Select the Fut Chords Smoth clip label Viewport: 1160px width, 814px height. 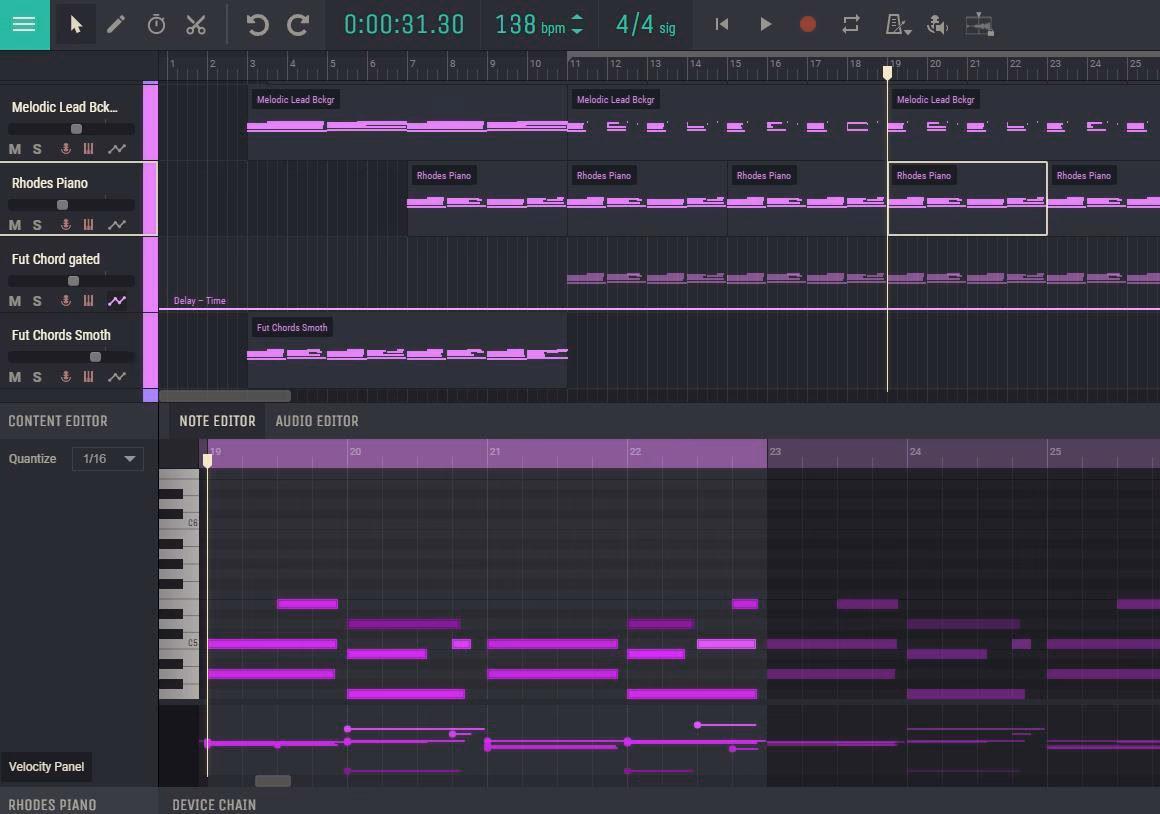(291, 328)
